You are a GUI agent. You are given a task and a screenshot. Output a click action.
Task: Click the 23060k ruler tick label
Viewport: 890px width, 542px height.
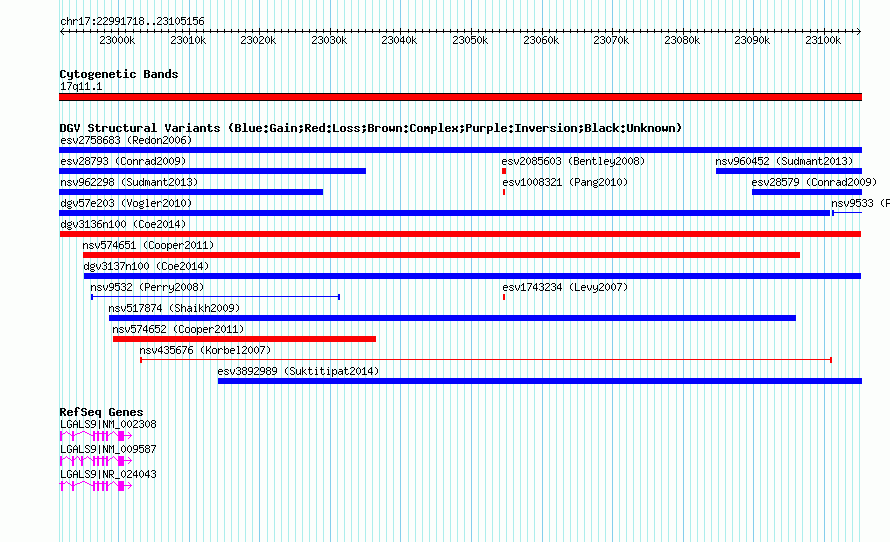(541, 40)
